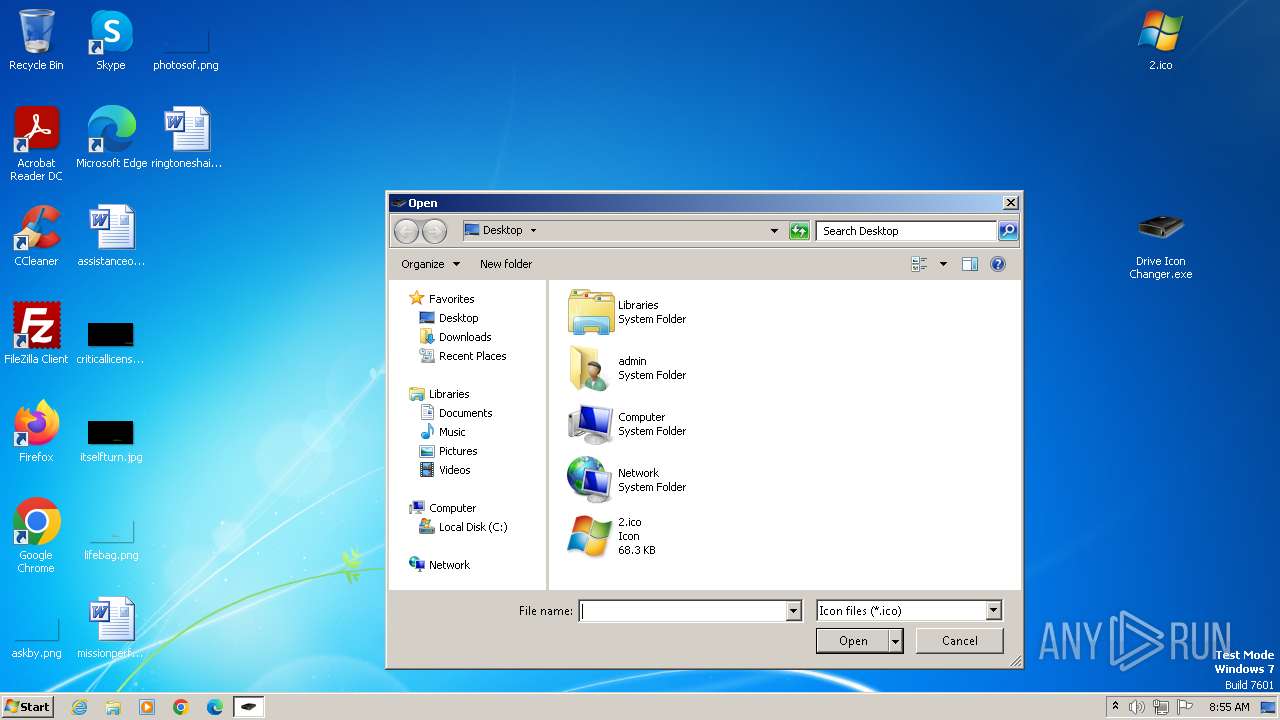This screenshot has width=1280, height=720.
Task: Show hidden tray icons arrow
Action: tap(1115, 707)
